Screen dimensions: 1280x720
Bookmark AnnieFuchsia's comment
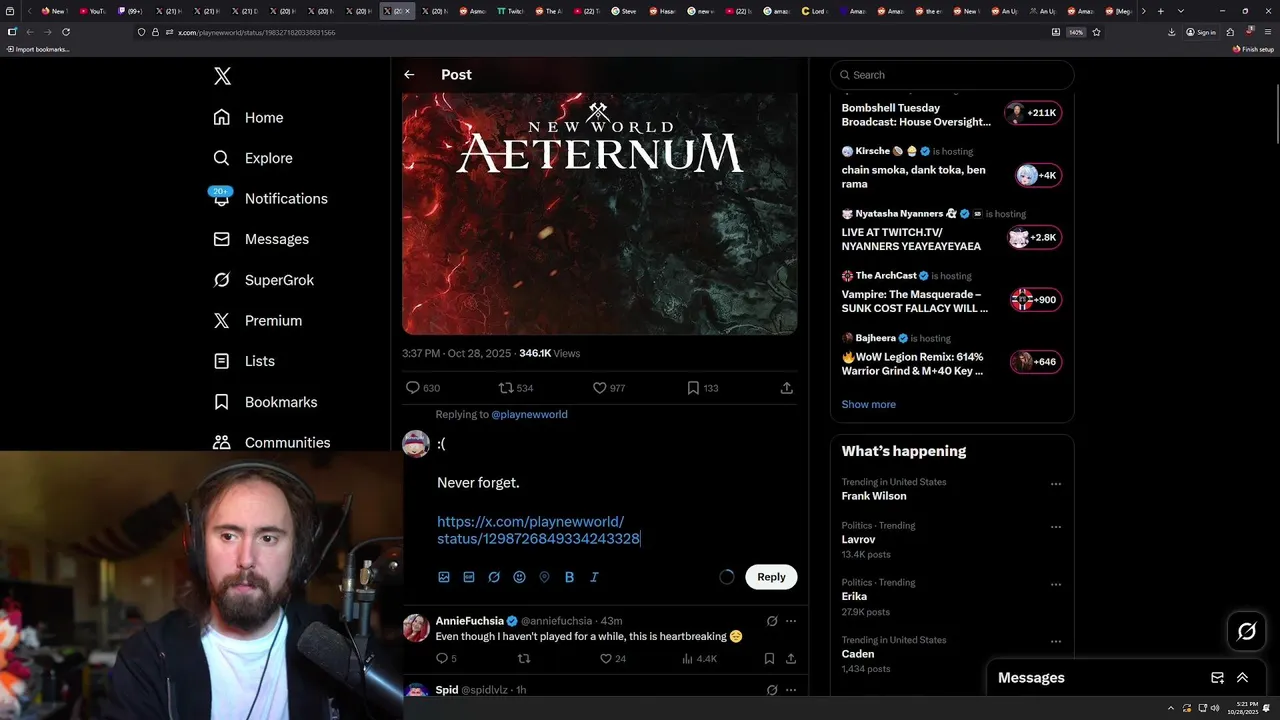pyautogui.click(x=769, y=659)
